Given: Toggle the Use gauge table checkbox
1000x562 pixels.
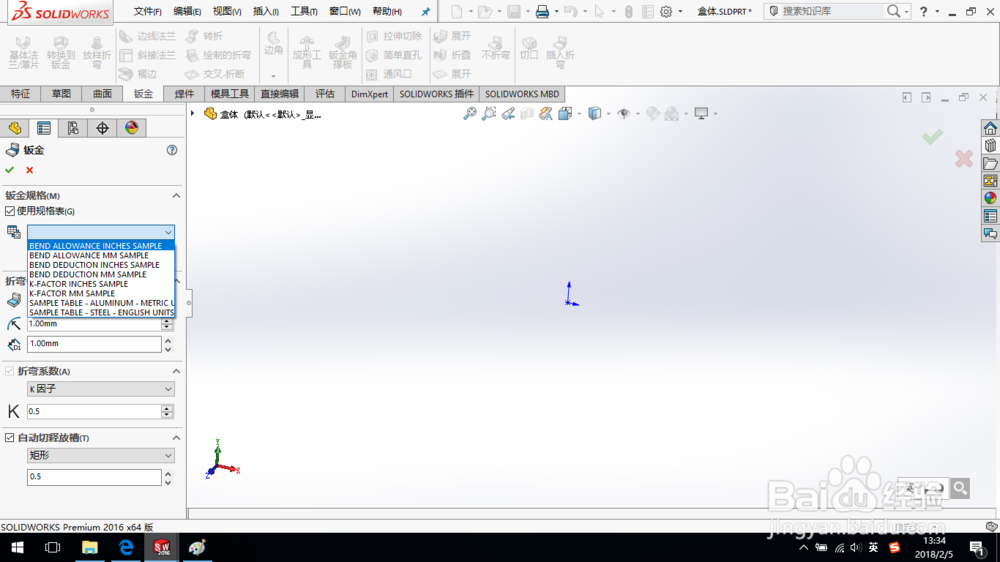Looking at the screenshot, I should tap(10, 211).
